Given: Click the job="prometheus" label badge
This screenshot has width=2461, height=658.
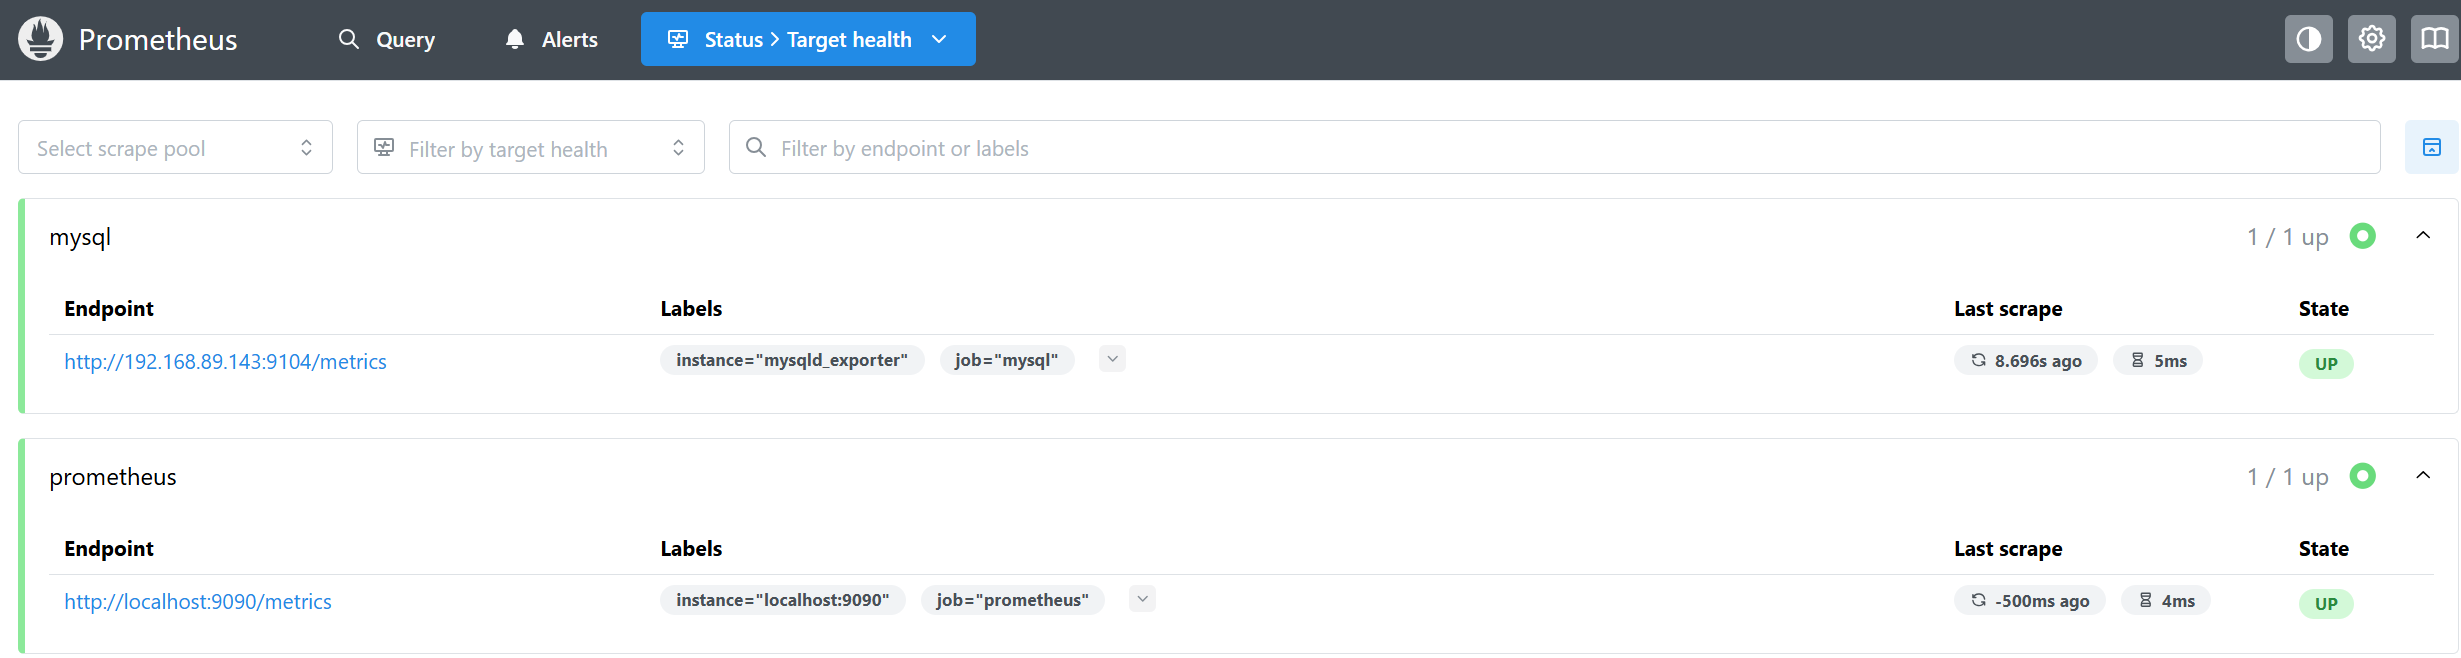Looking at the screenshot, I should coord(1013,600).
